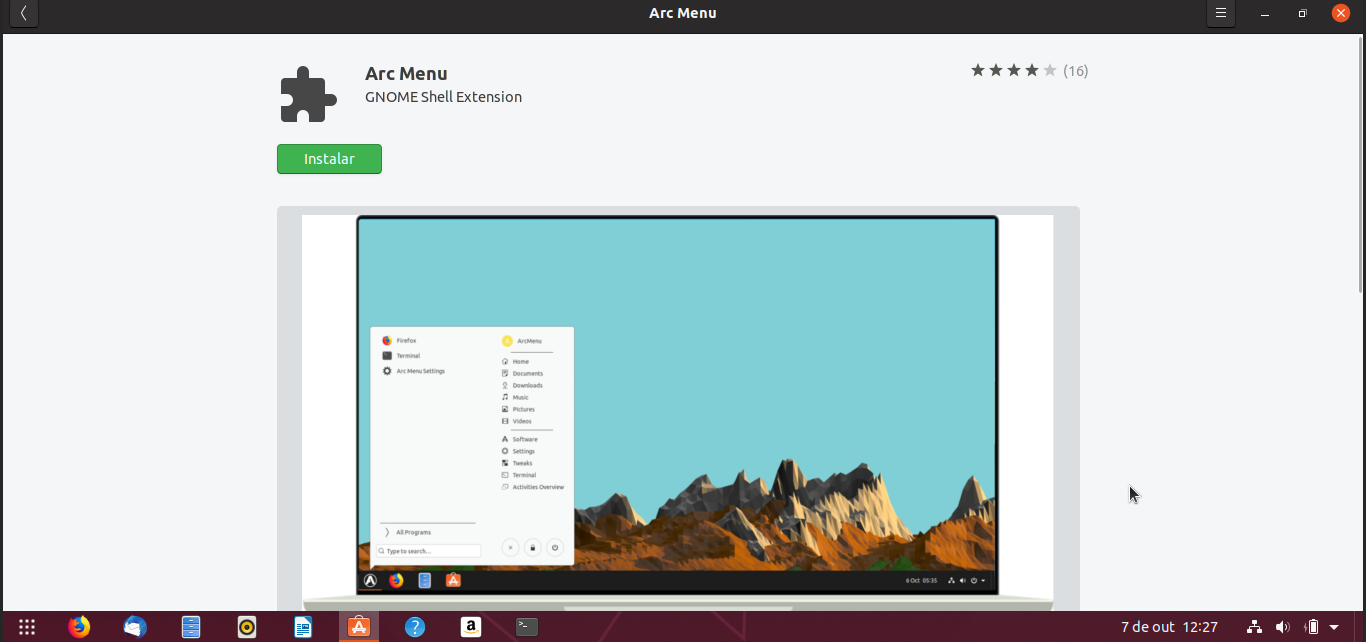Viewport: 1366px width, 642px height.
Task: Open the Rhythmbox music player icon
Action: (x=245, y=627)
